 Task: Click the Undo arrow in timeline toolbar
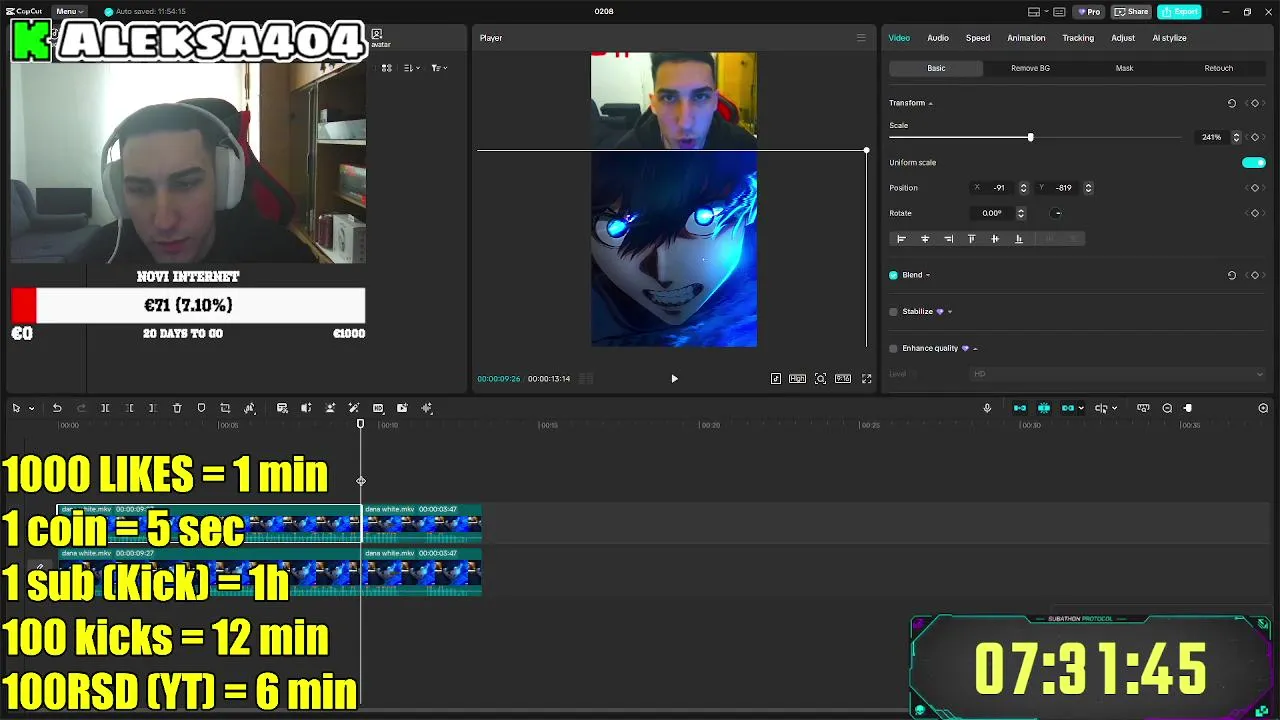click(x=57, y=408)
